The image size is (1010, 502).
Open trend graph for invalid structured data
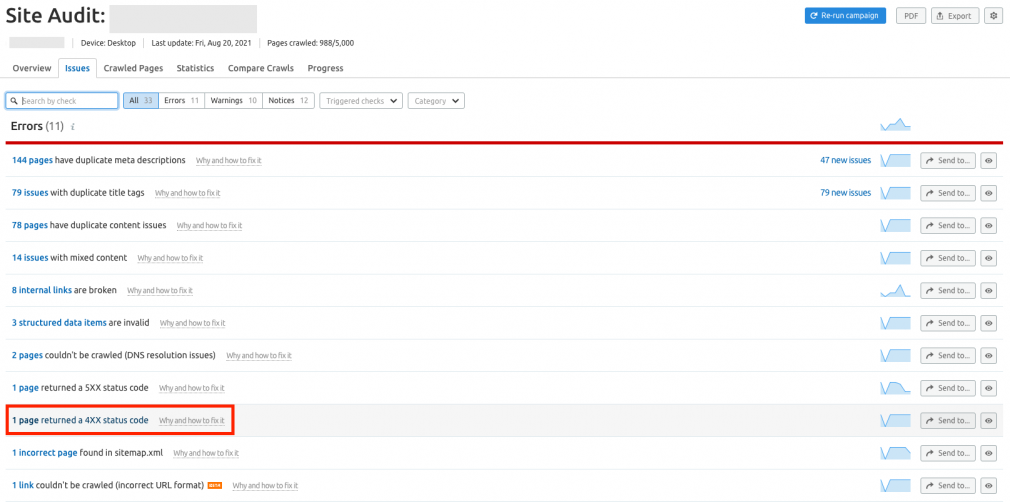point(895,323)
